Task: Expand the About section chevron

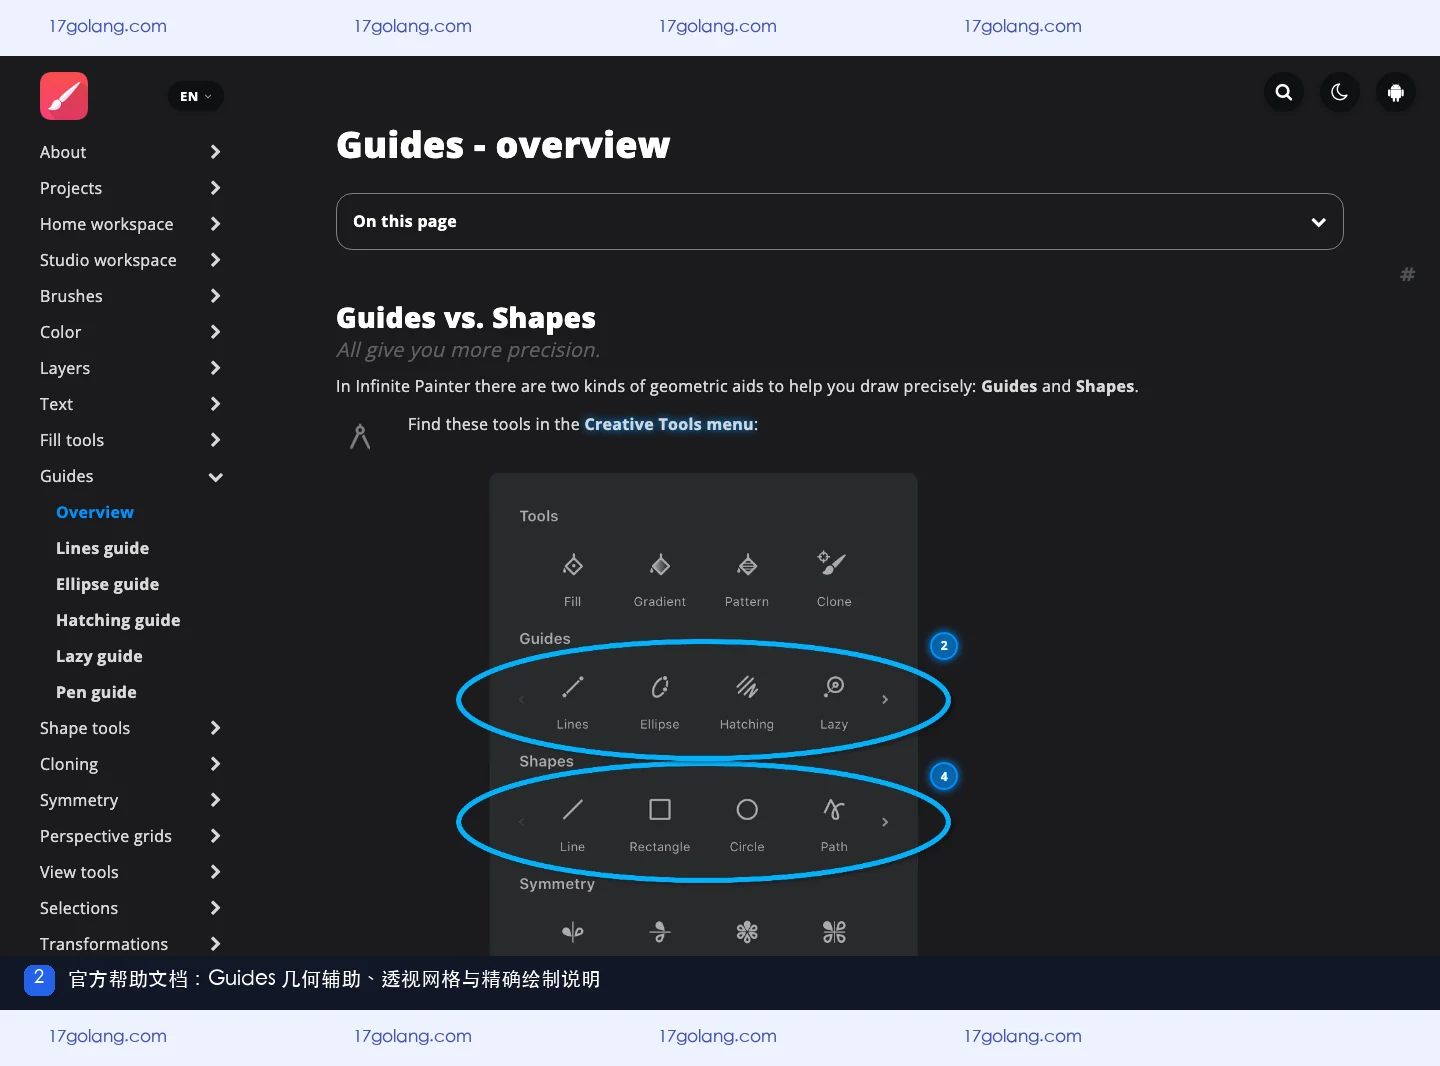Action: click(215, 152)
